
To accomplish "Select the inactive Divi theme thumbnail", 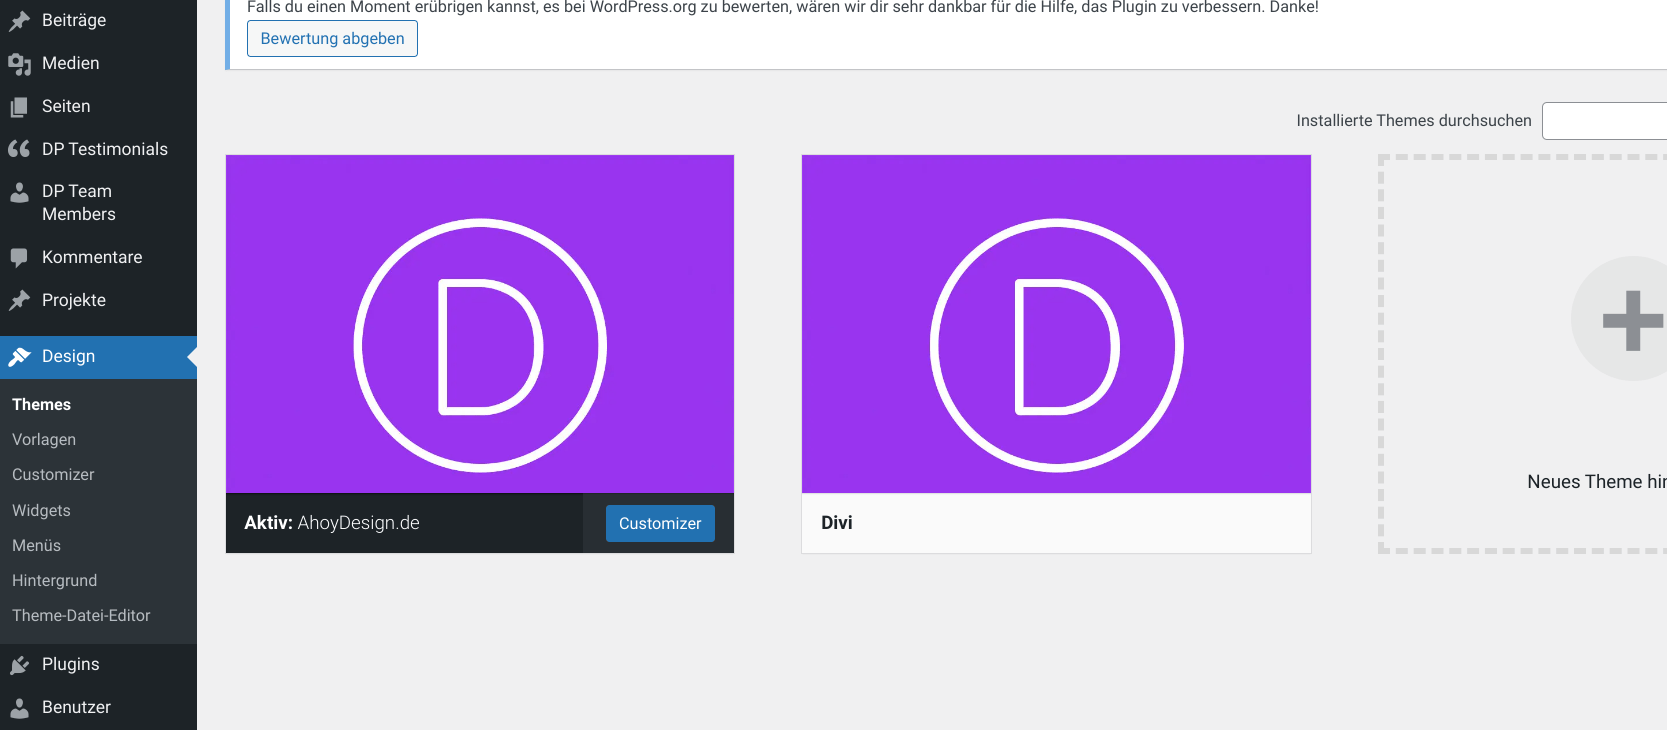I will tap(1056, 324).
